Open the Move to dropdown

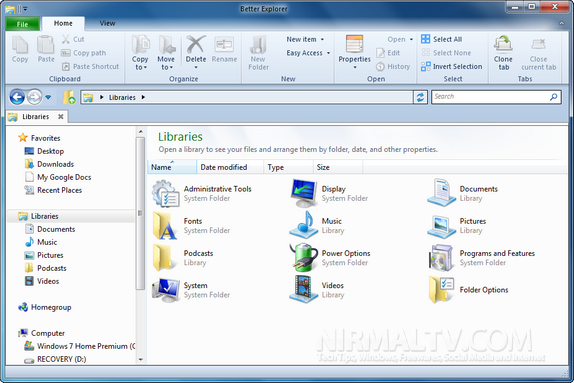166,53
